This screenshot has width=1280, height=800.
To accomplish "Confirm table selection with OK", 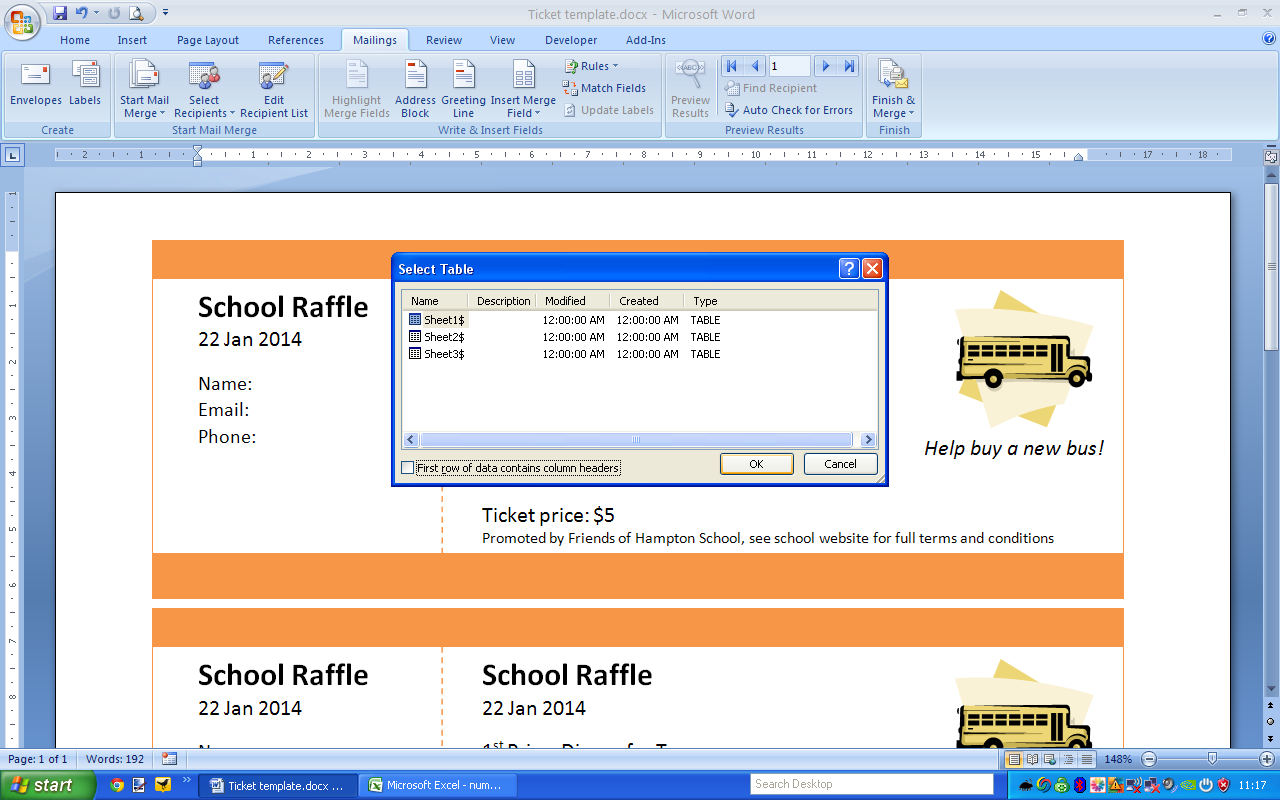I will [x=756, y=463].
